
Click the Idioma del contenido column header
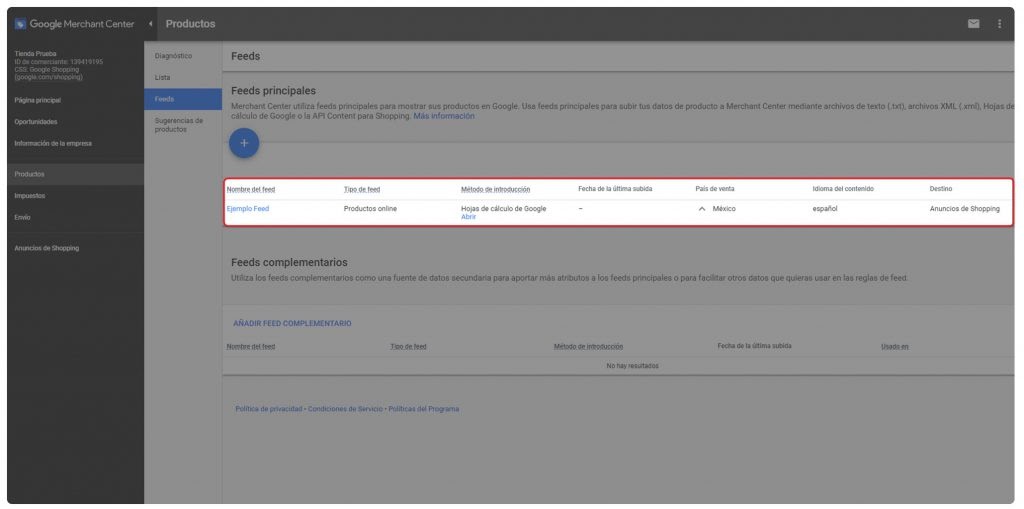point(843,189)
